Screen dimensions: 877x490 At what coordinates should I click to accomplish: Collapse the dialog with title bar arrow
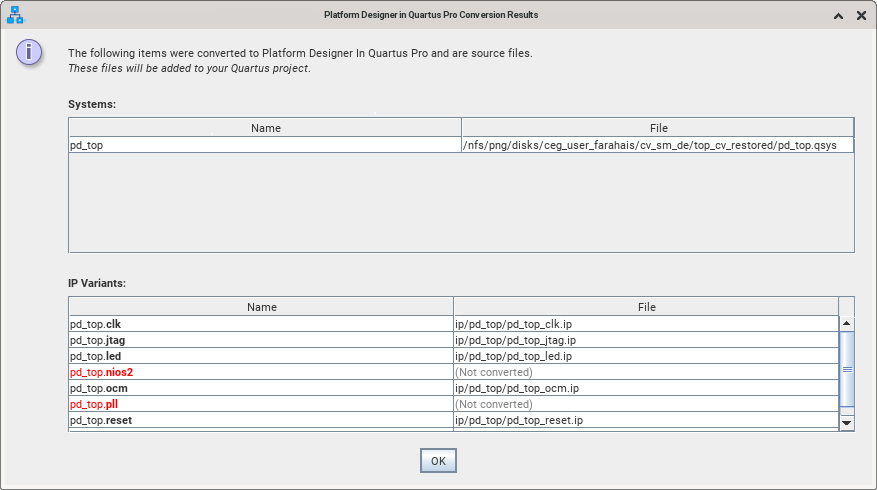tap(837, 15)
